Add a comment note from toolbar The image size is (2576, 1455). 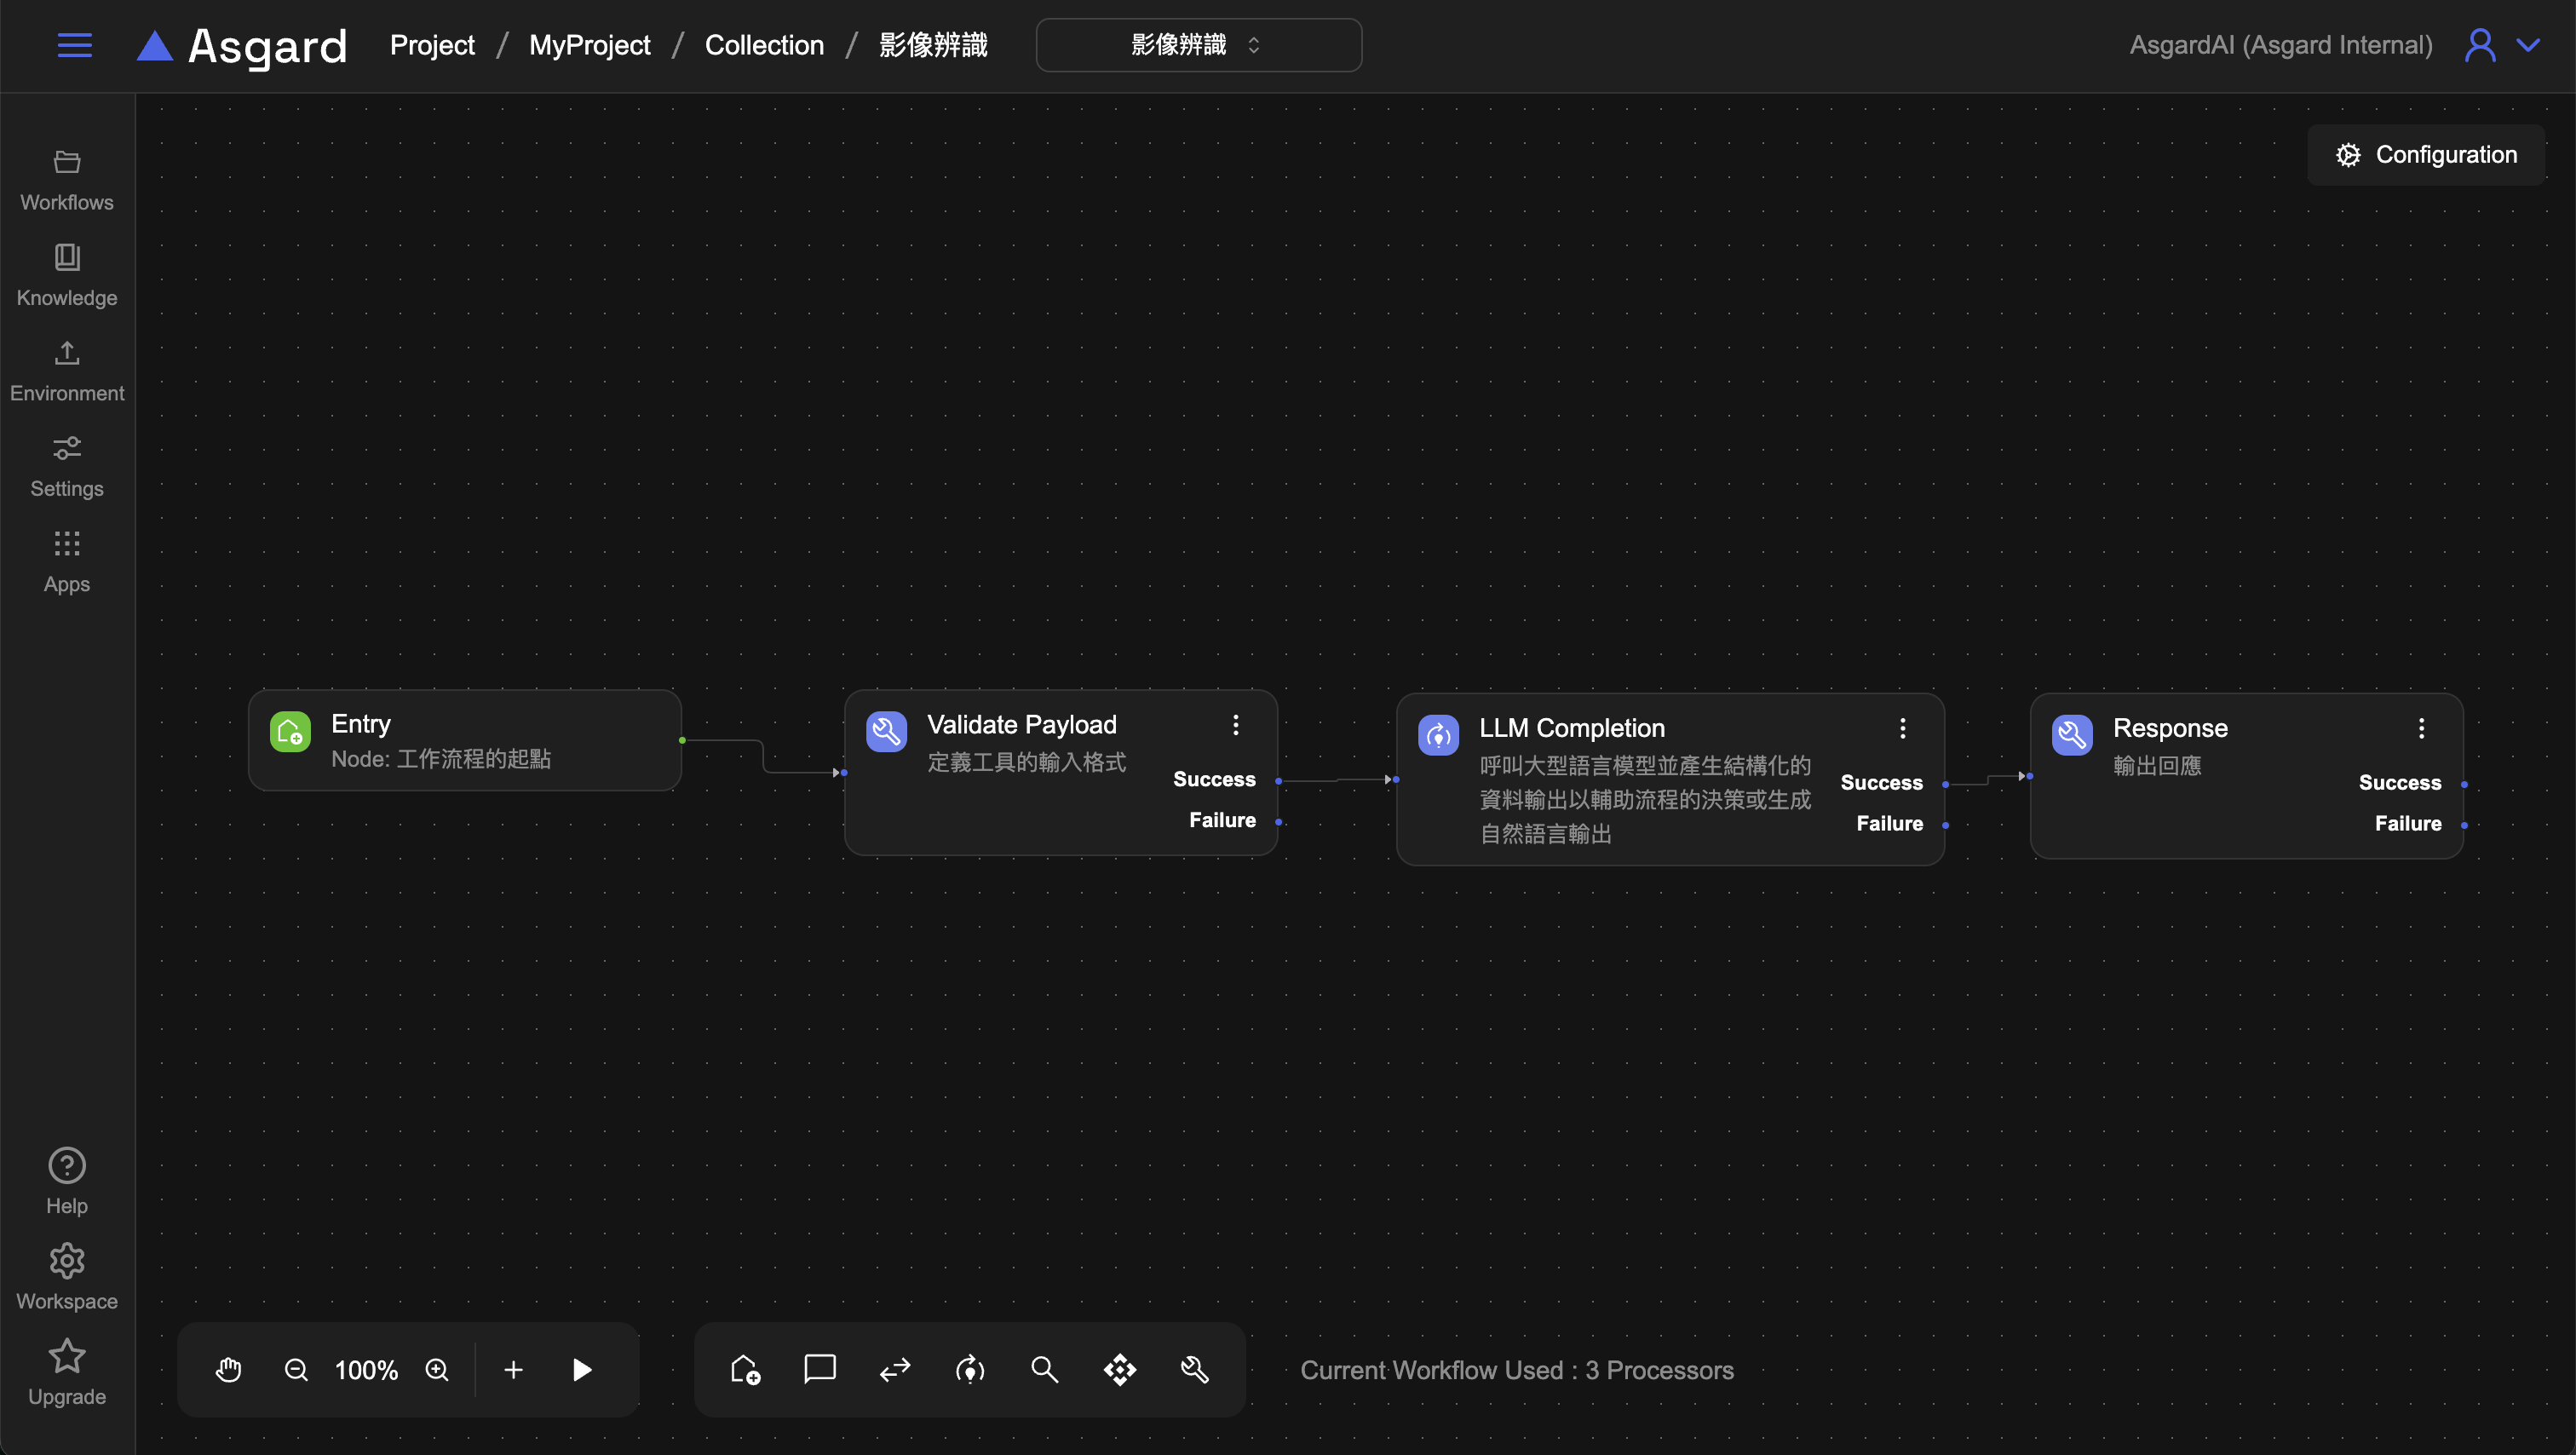pyautogui.click(x=819, y=1369)
